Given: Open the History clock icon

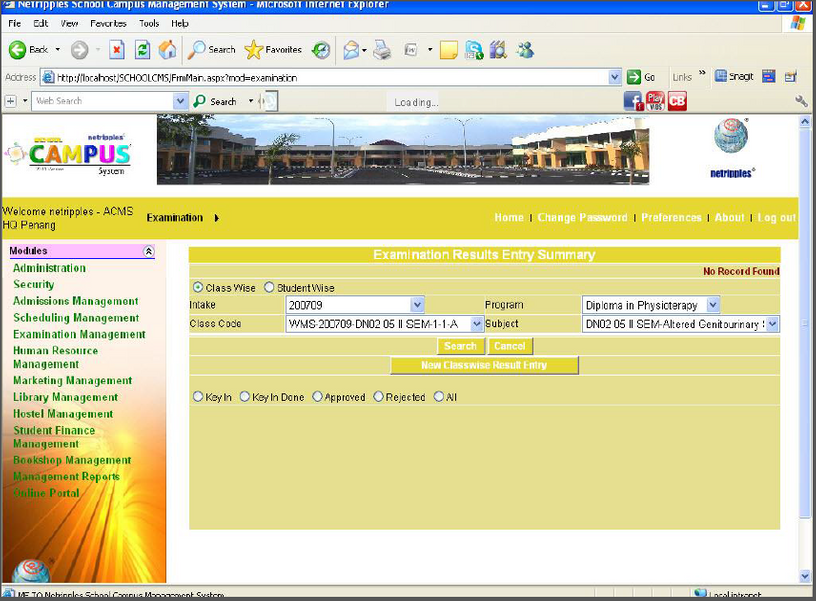Looking at the screenshot, I should (321, 50).
